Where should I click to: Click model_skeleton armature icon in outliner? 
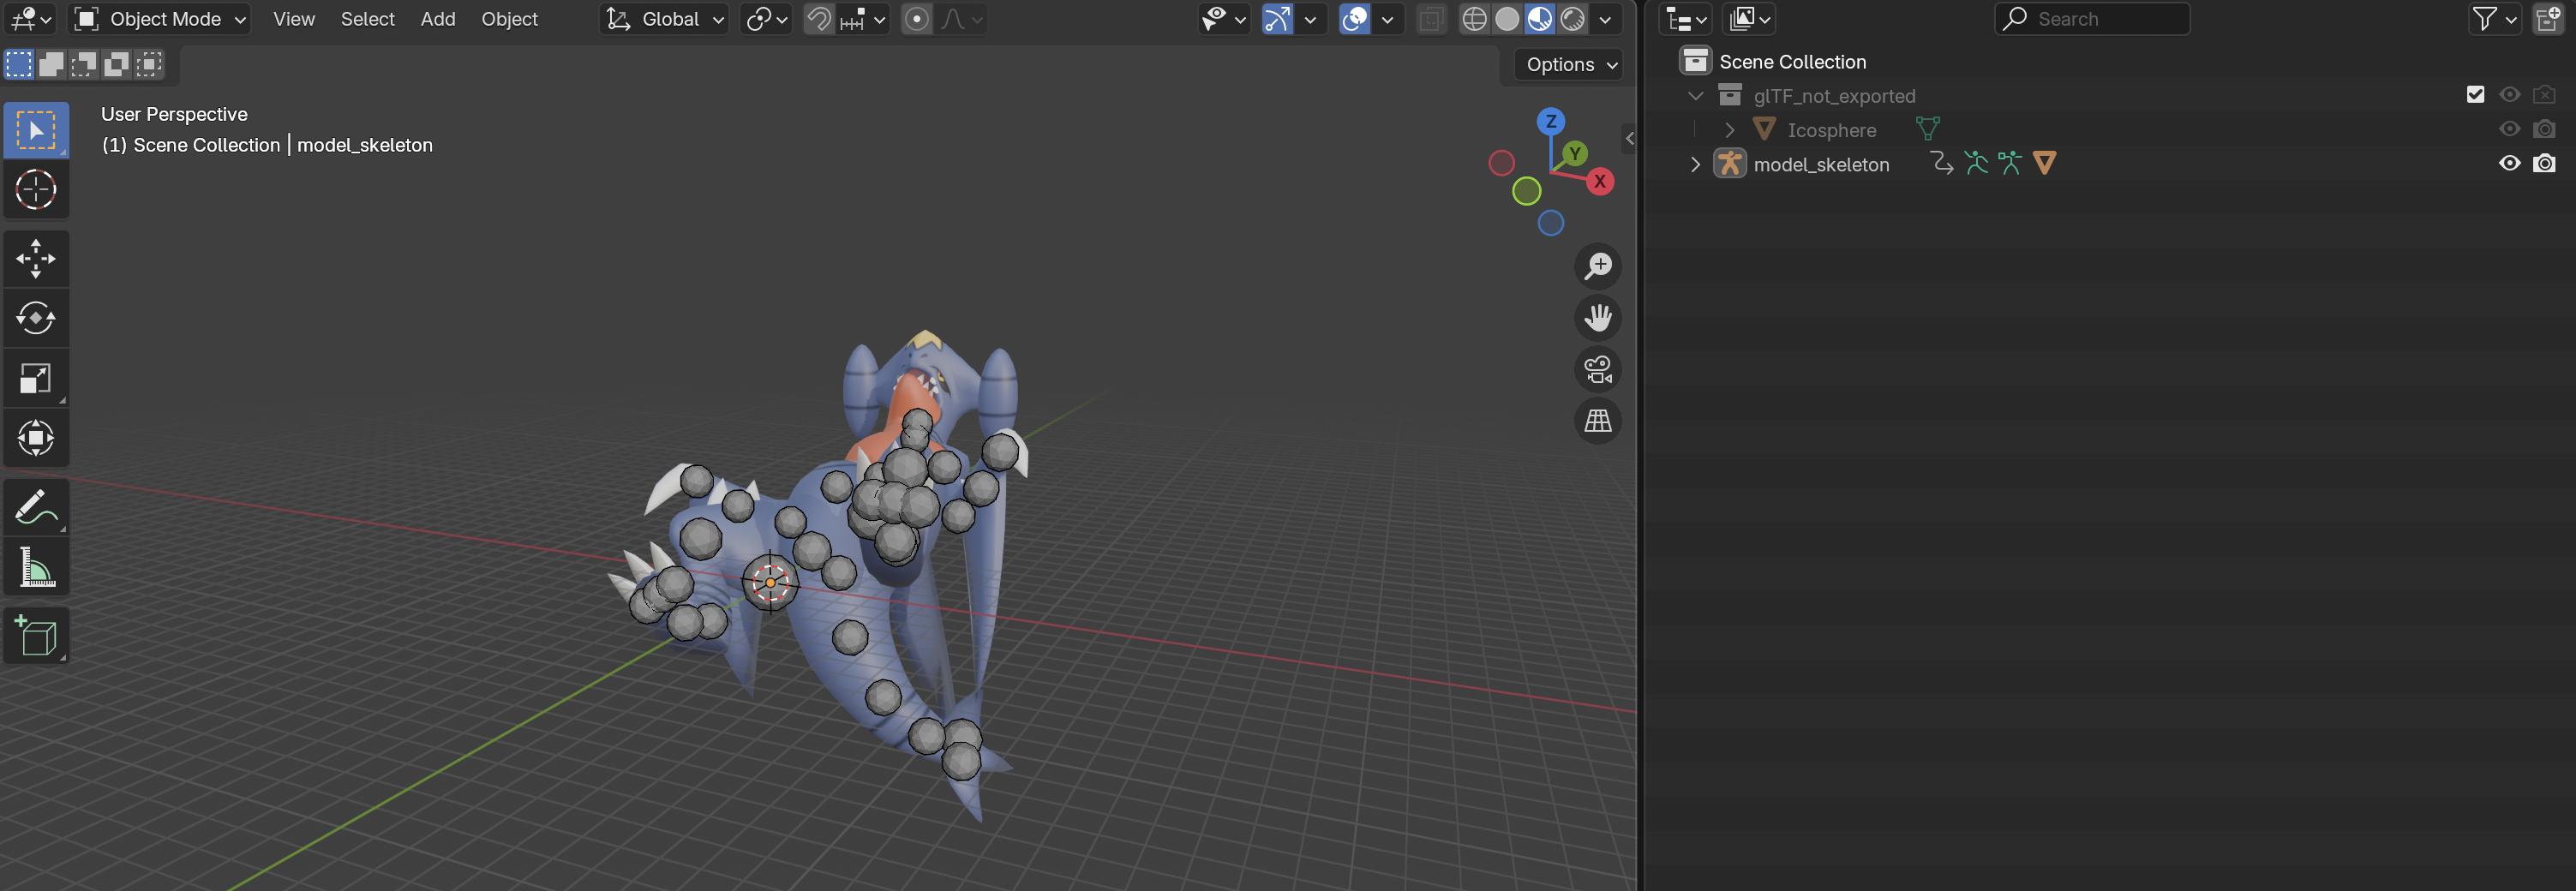pyautogui.click(x=1730, y=163)
